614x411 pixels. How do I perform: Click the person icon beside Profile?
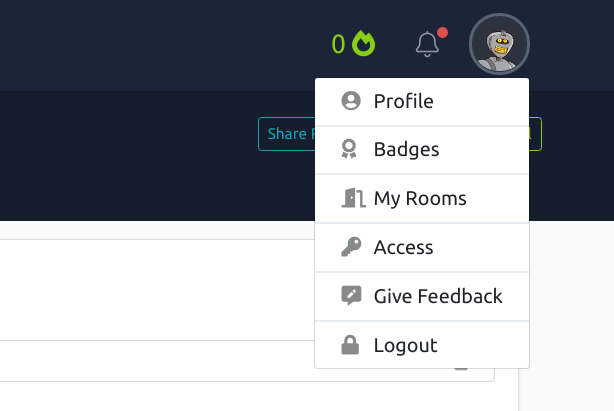350,101
